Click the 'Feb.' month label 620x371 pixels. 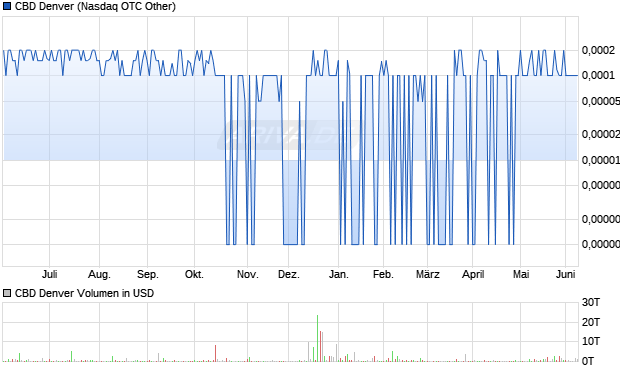coord(383,274)
